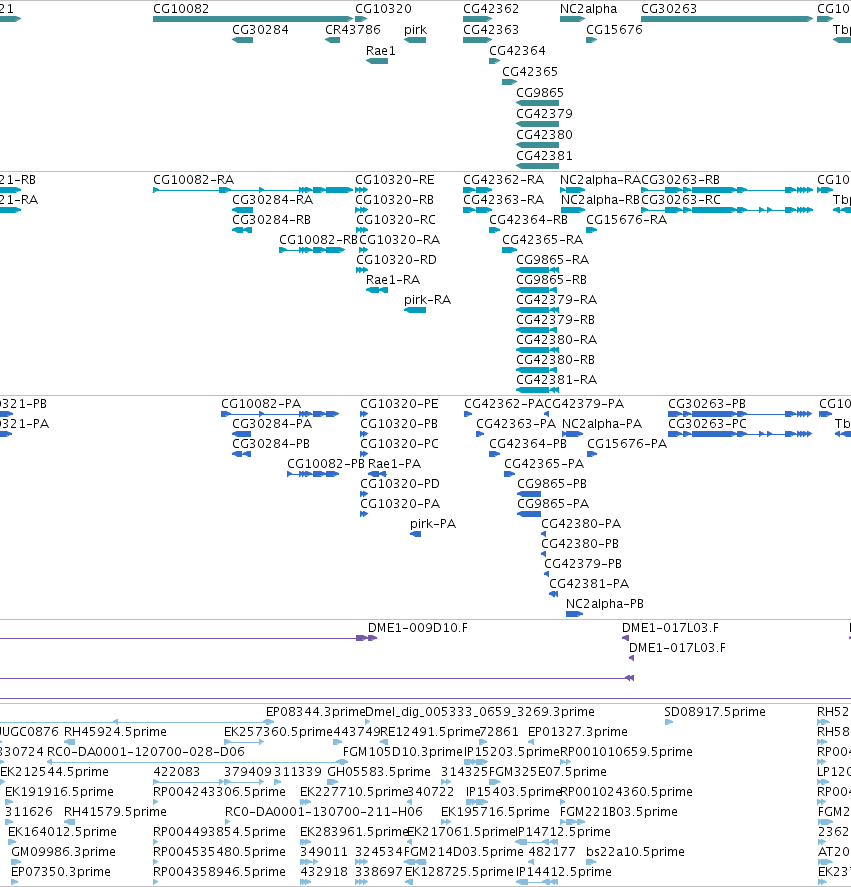Open EST EP08344.3prime label
Viewport: 851px width, 887px height.
pos(316,711)
